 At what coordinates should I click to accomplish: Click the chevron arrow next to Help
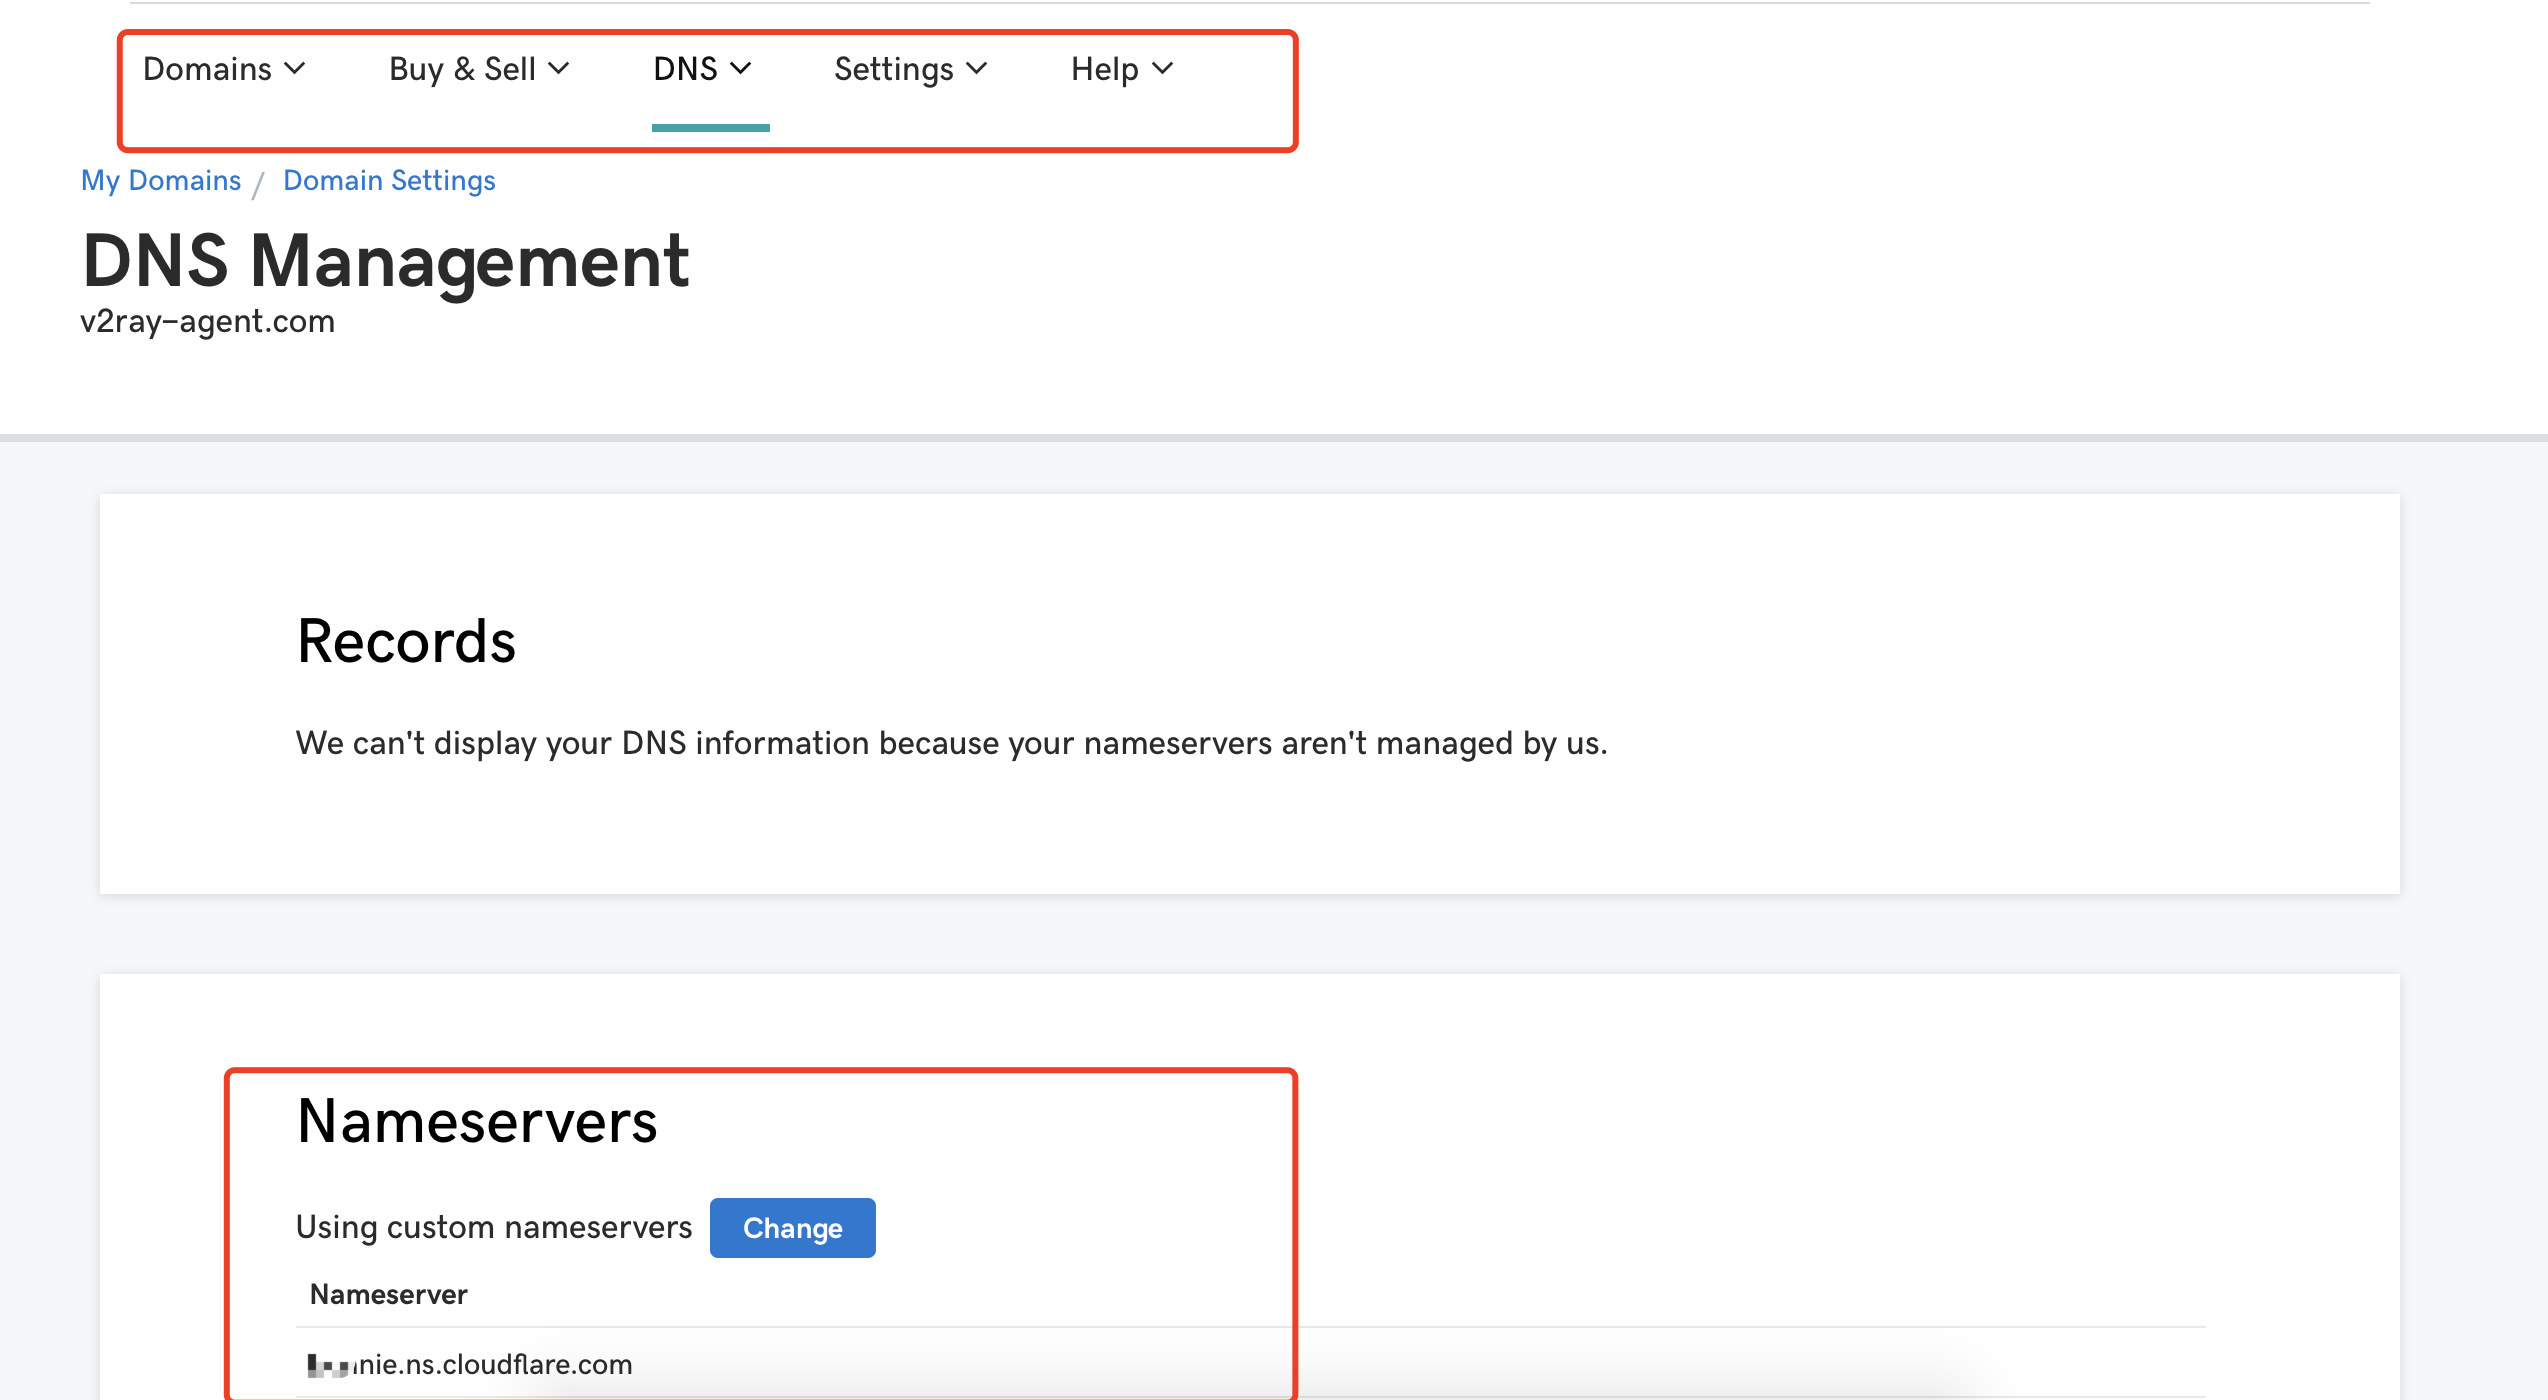1162,68
